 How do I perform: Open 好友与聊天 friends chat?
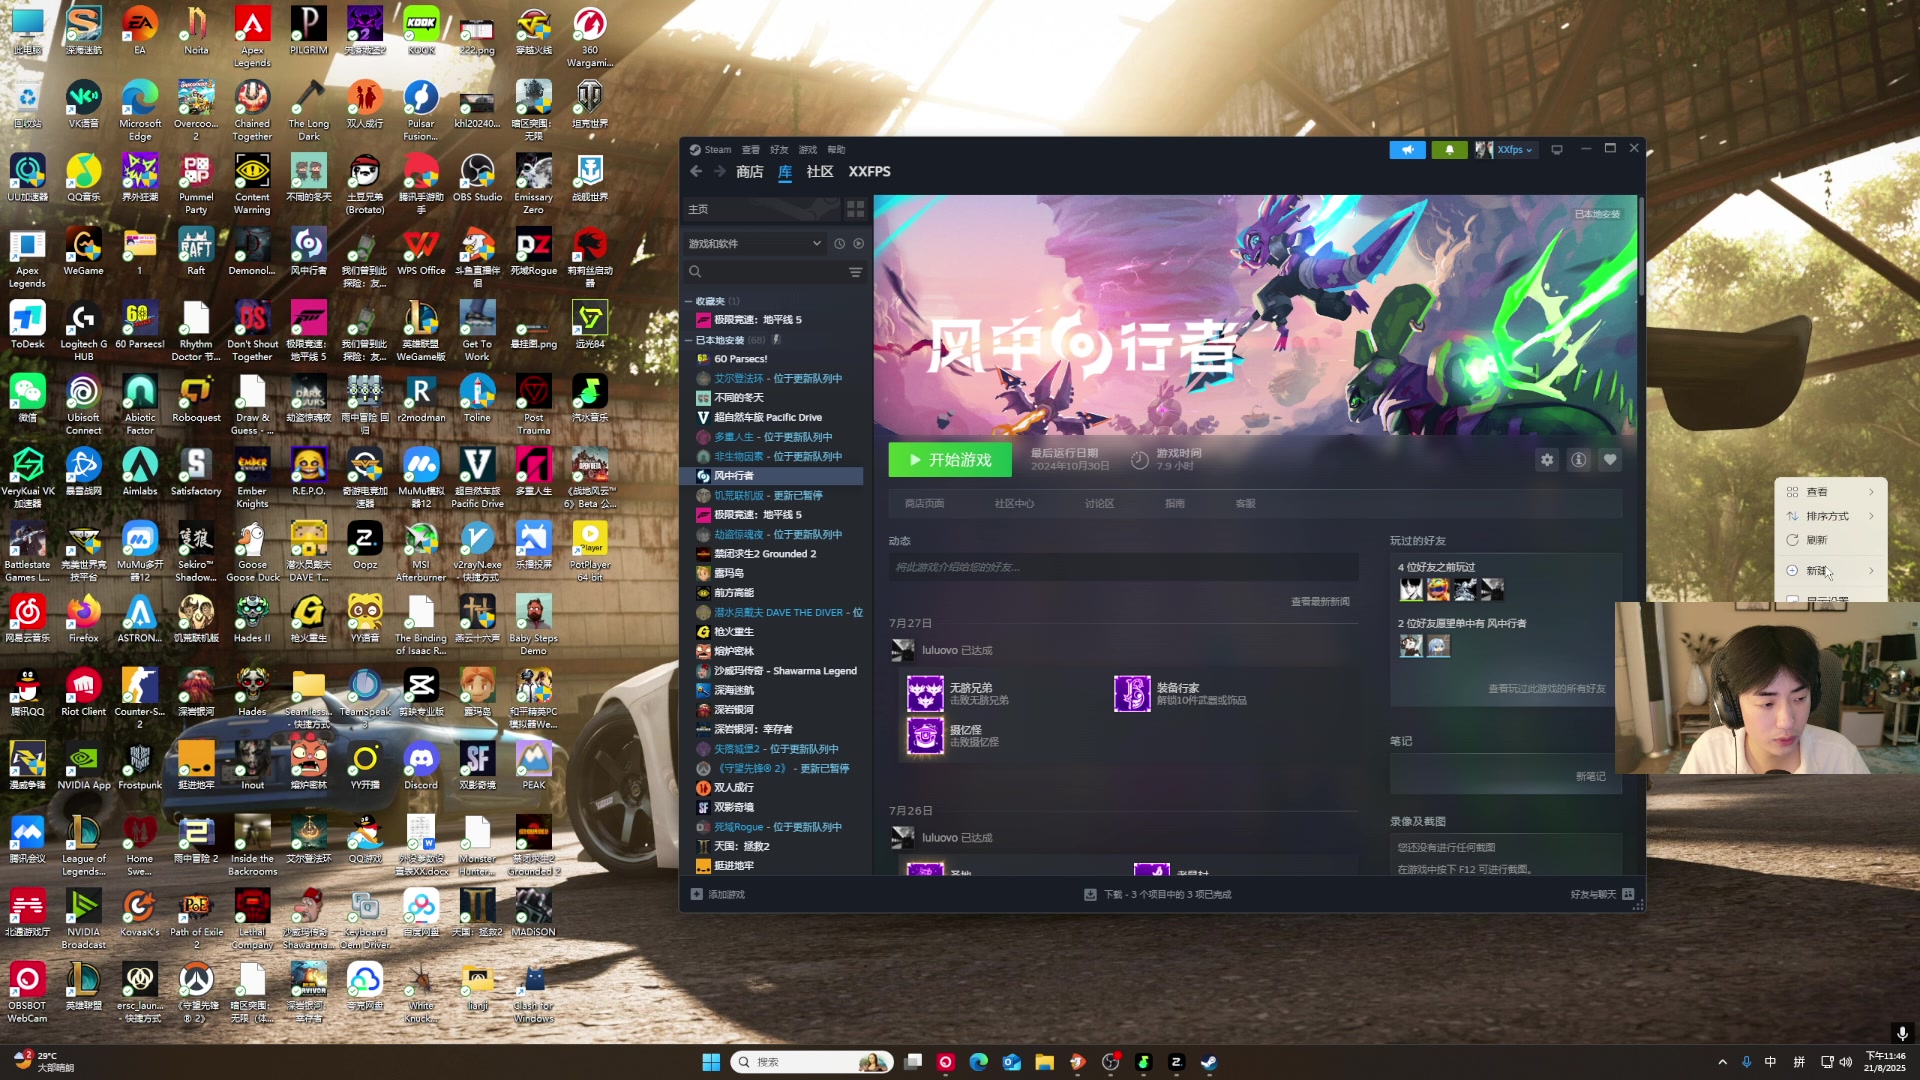[1601, 895]
